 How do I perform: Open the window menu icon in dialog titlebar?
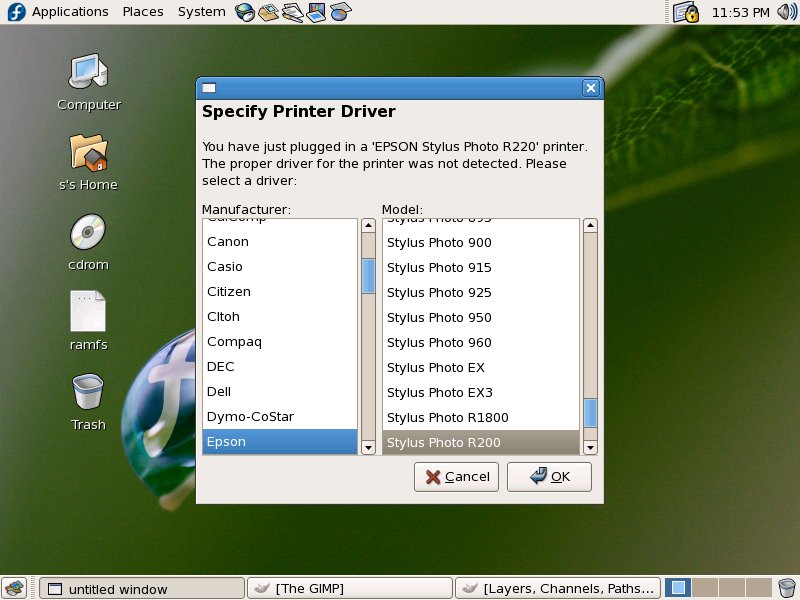click(x=209, y=88)
